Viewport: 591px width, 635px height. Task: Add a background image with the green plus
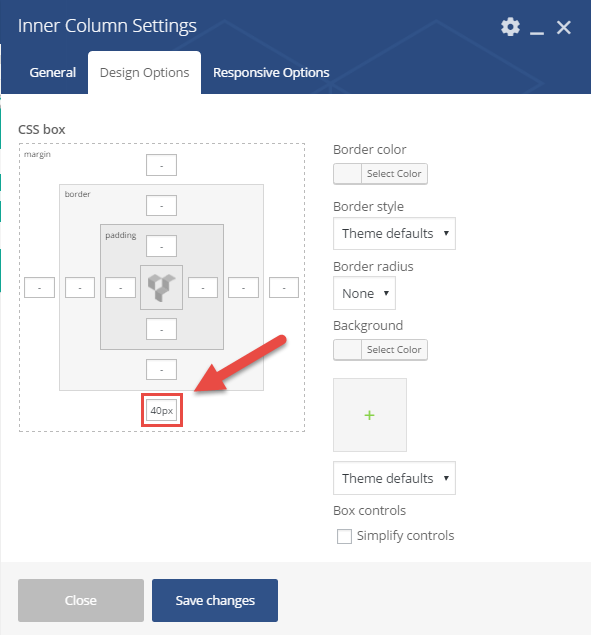click(369, 415)
